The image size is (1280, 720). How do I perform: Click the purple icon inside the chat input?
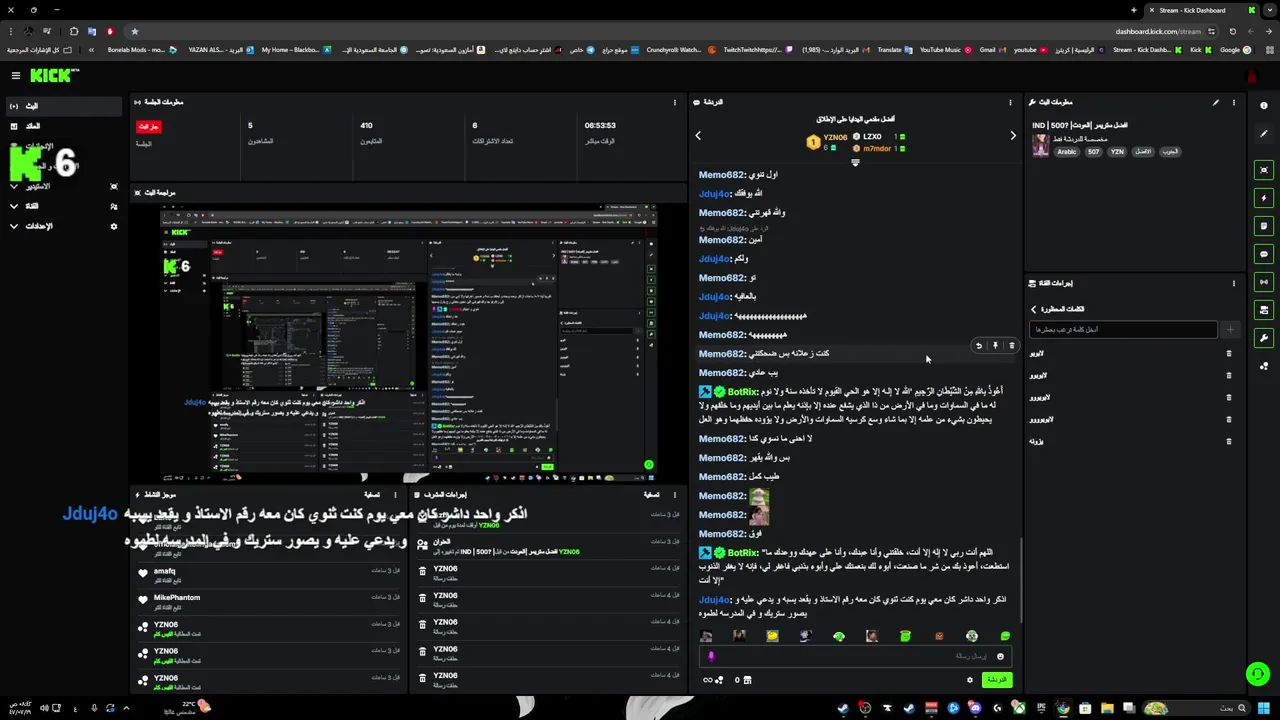(711, 657)
